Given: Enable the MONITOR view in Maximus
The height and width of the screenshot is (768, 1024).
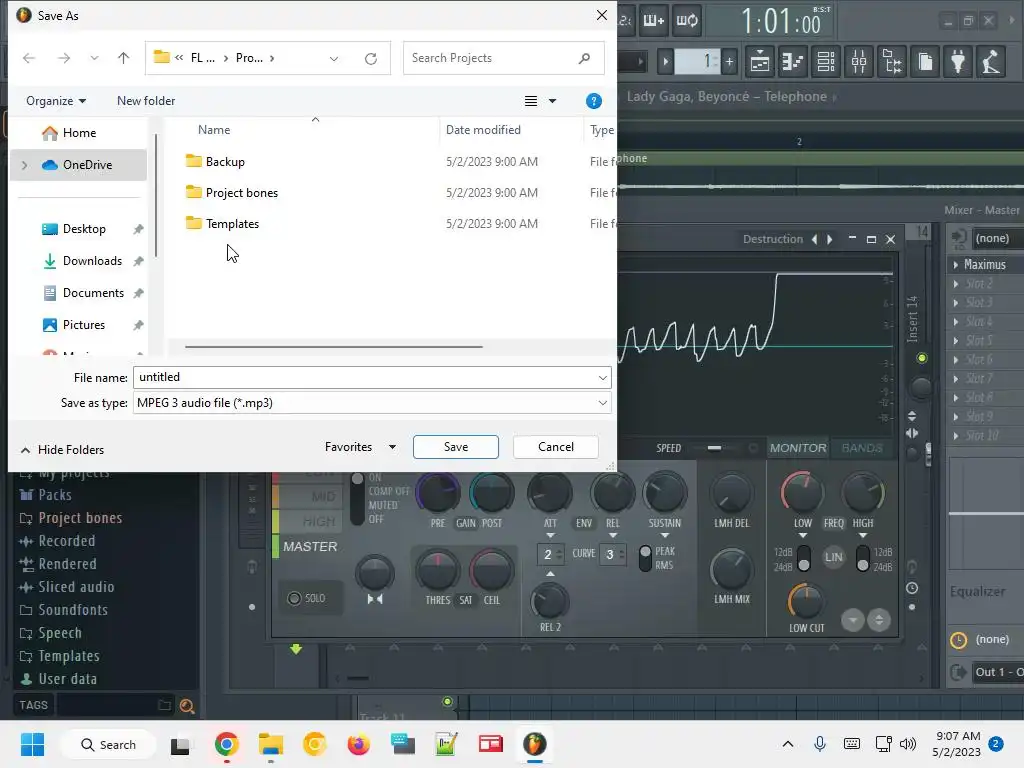Looking at the screenshot, I should click(798, 448).
